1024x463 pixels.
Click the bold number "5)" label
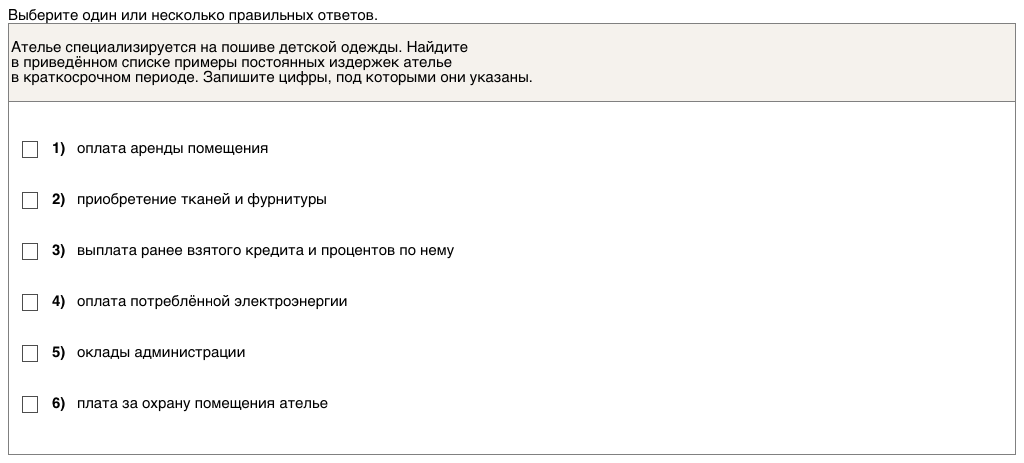[58, 353]
